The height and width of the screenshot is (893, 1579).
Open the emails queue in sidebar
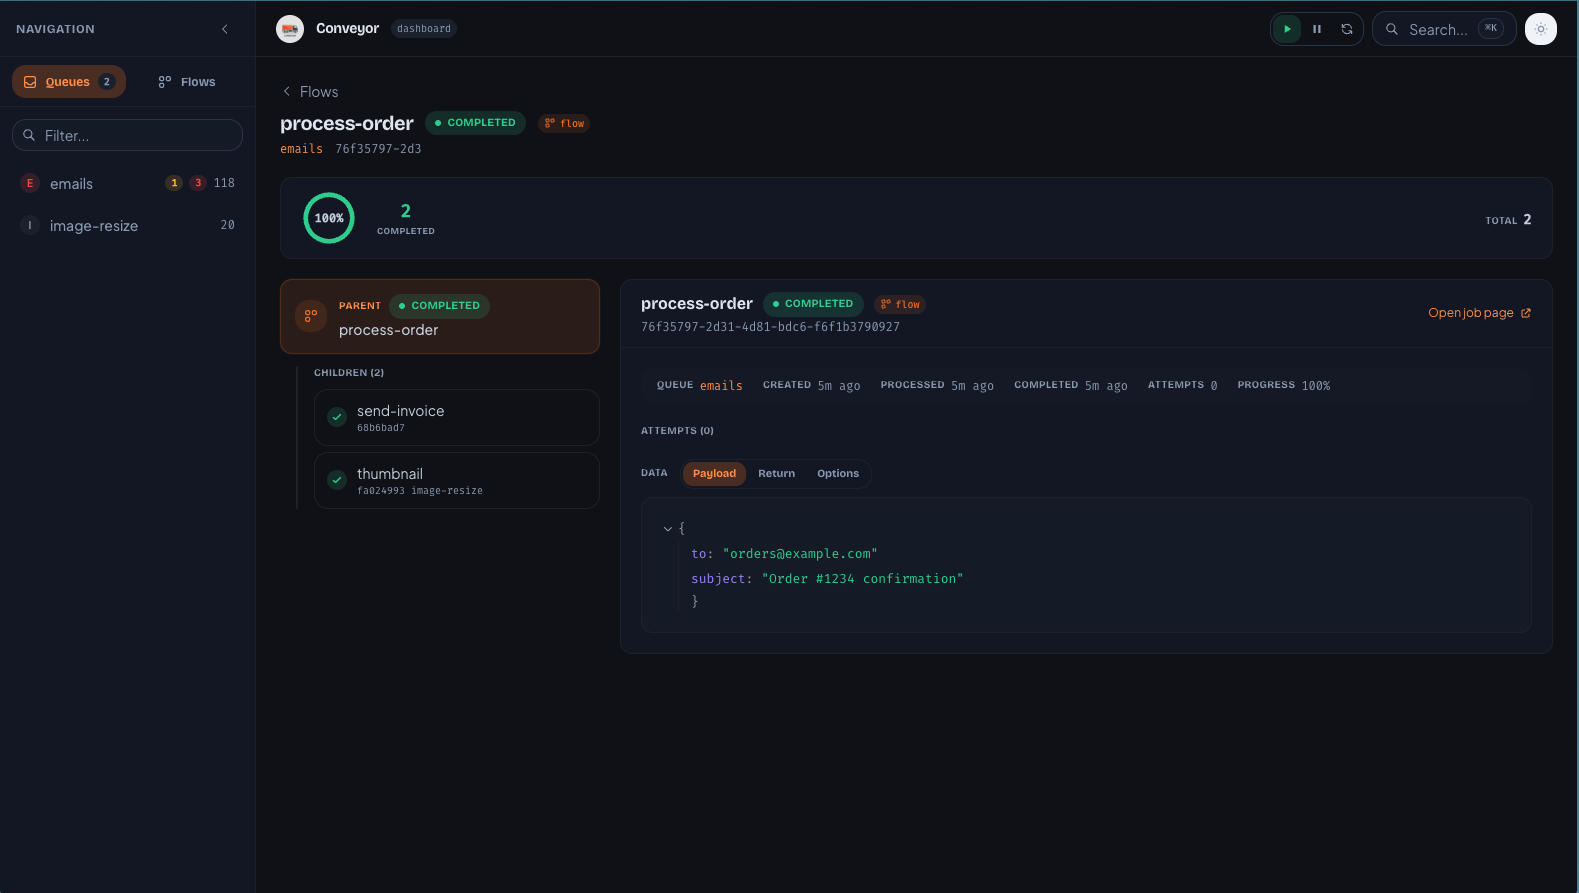tap(72, 184)
